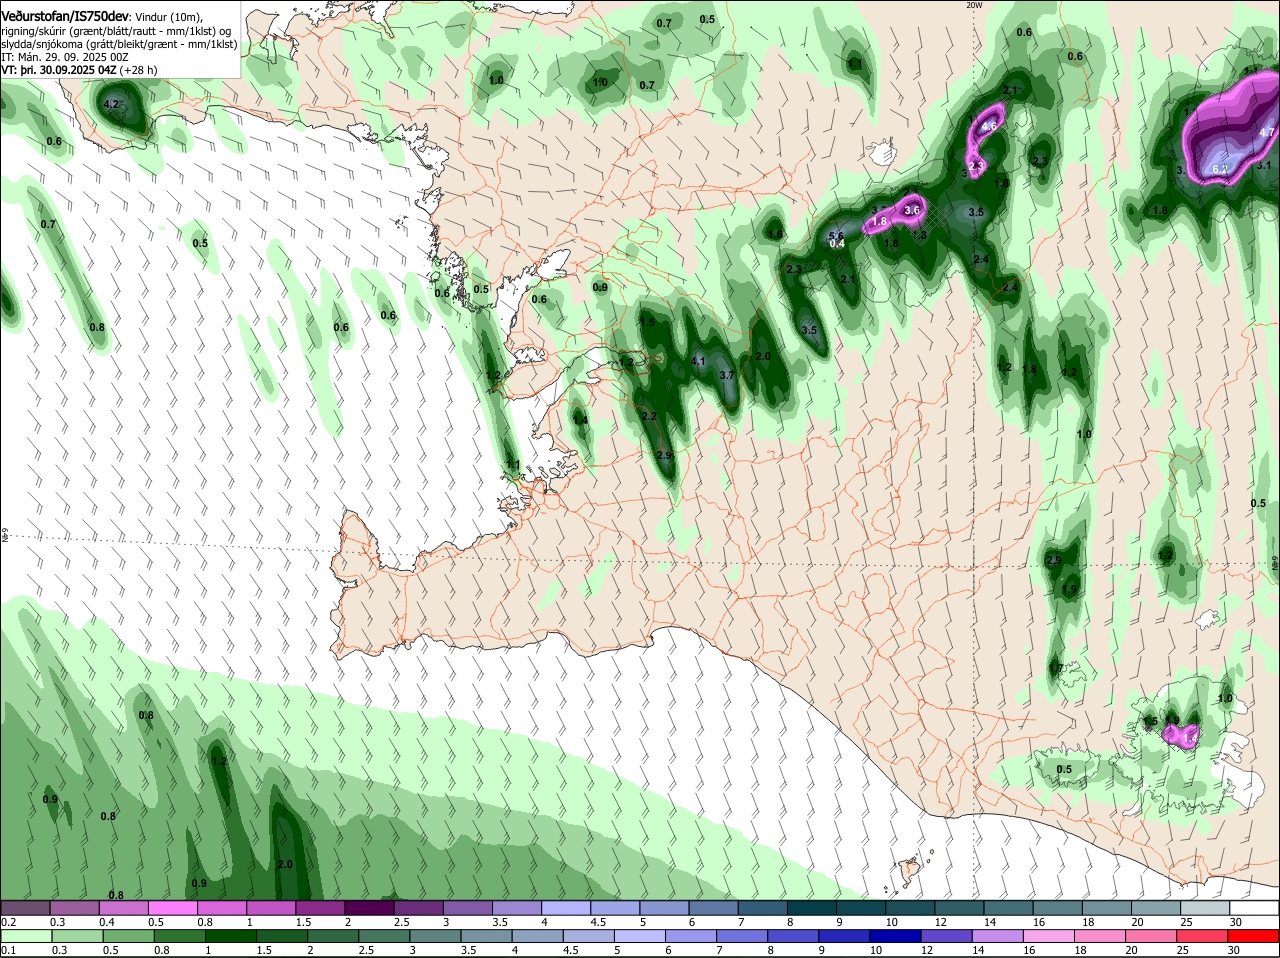Click the slydda/snjókoma legend description line
Image resolution: width=1280 pixels, height=958 pixels.
(x=119, y=44)
